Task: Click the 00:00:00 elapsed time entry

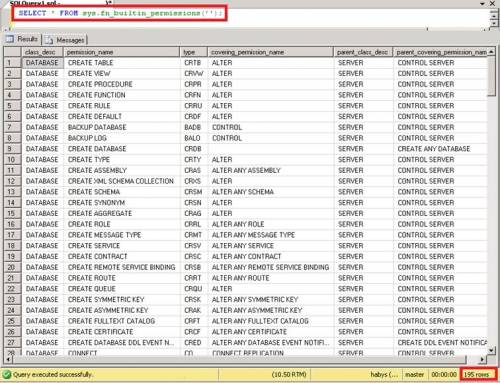Action: point(444,375)
